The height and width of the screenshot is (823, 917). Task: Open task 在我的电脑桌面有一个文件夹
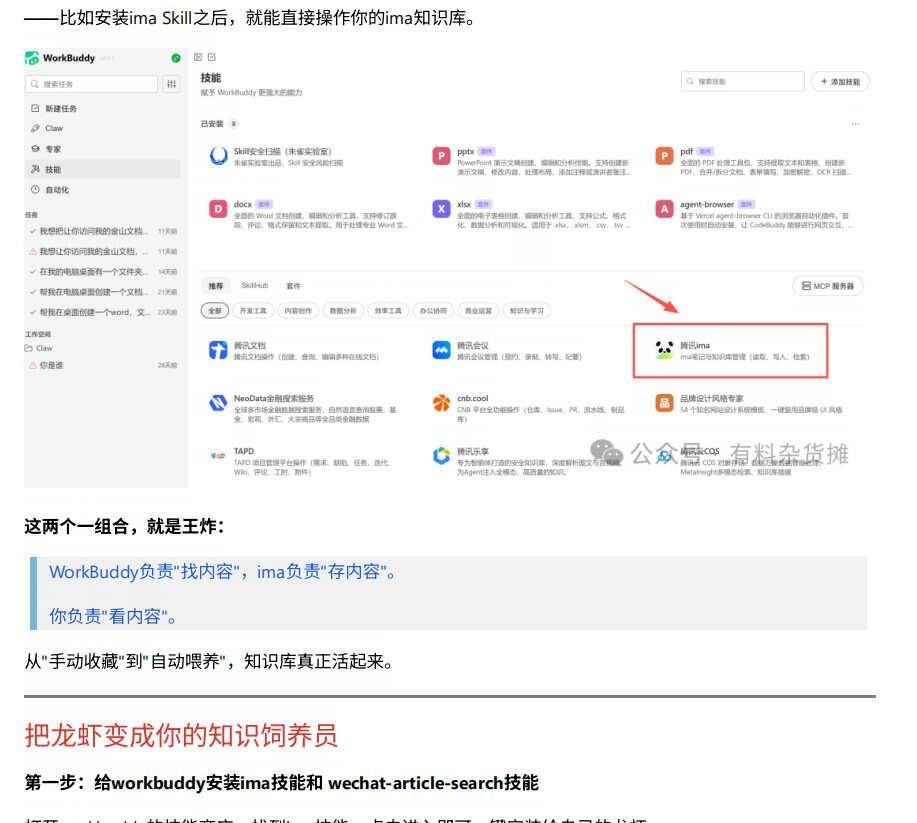click(x=103, y=271)
